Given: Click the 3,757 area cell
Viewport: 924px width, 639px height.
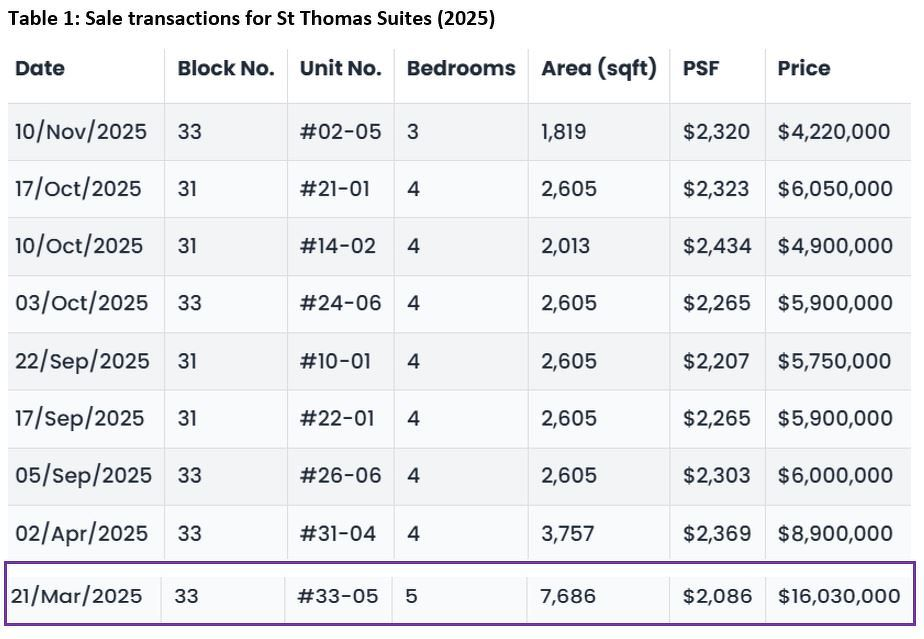Looking at the screenshot, I should (568, 533).
